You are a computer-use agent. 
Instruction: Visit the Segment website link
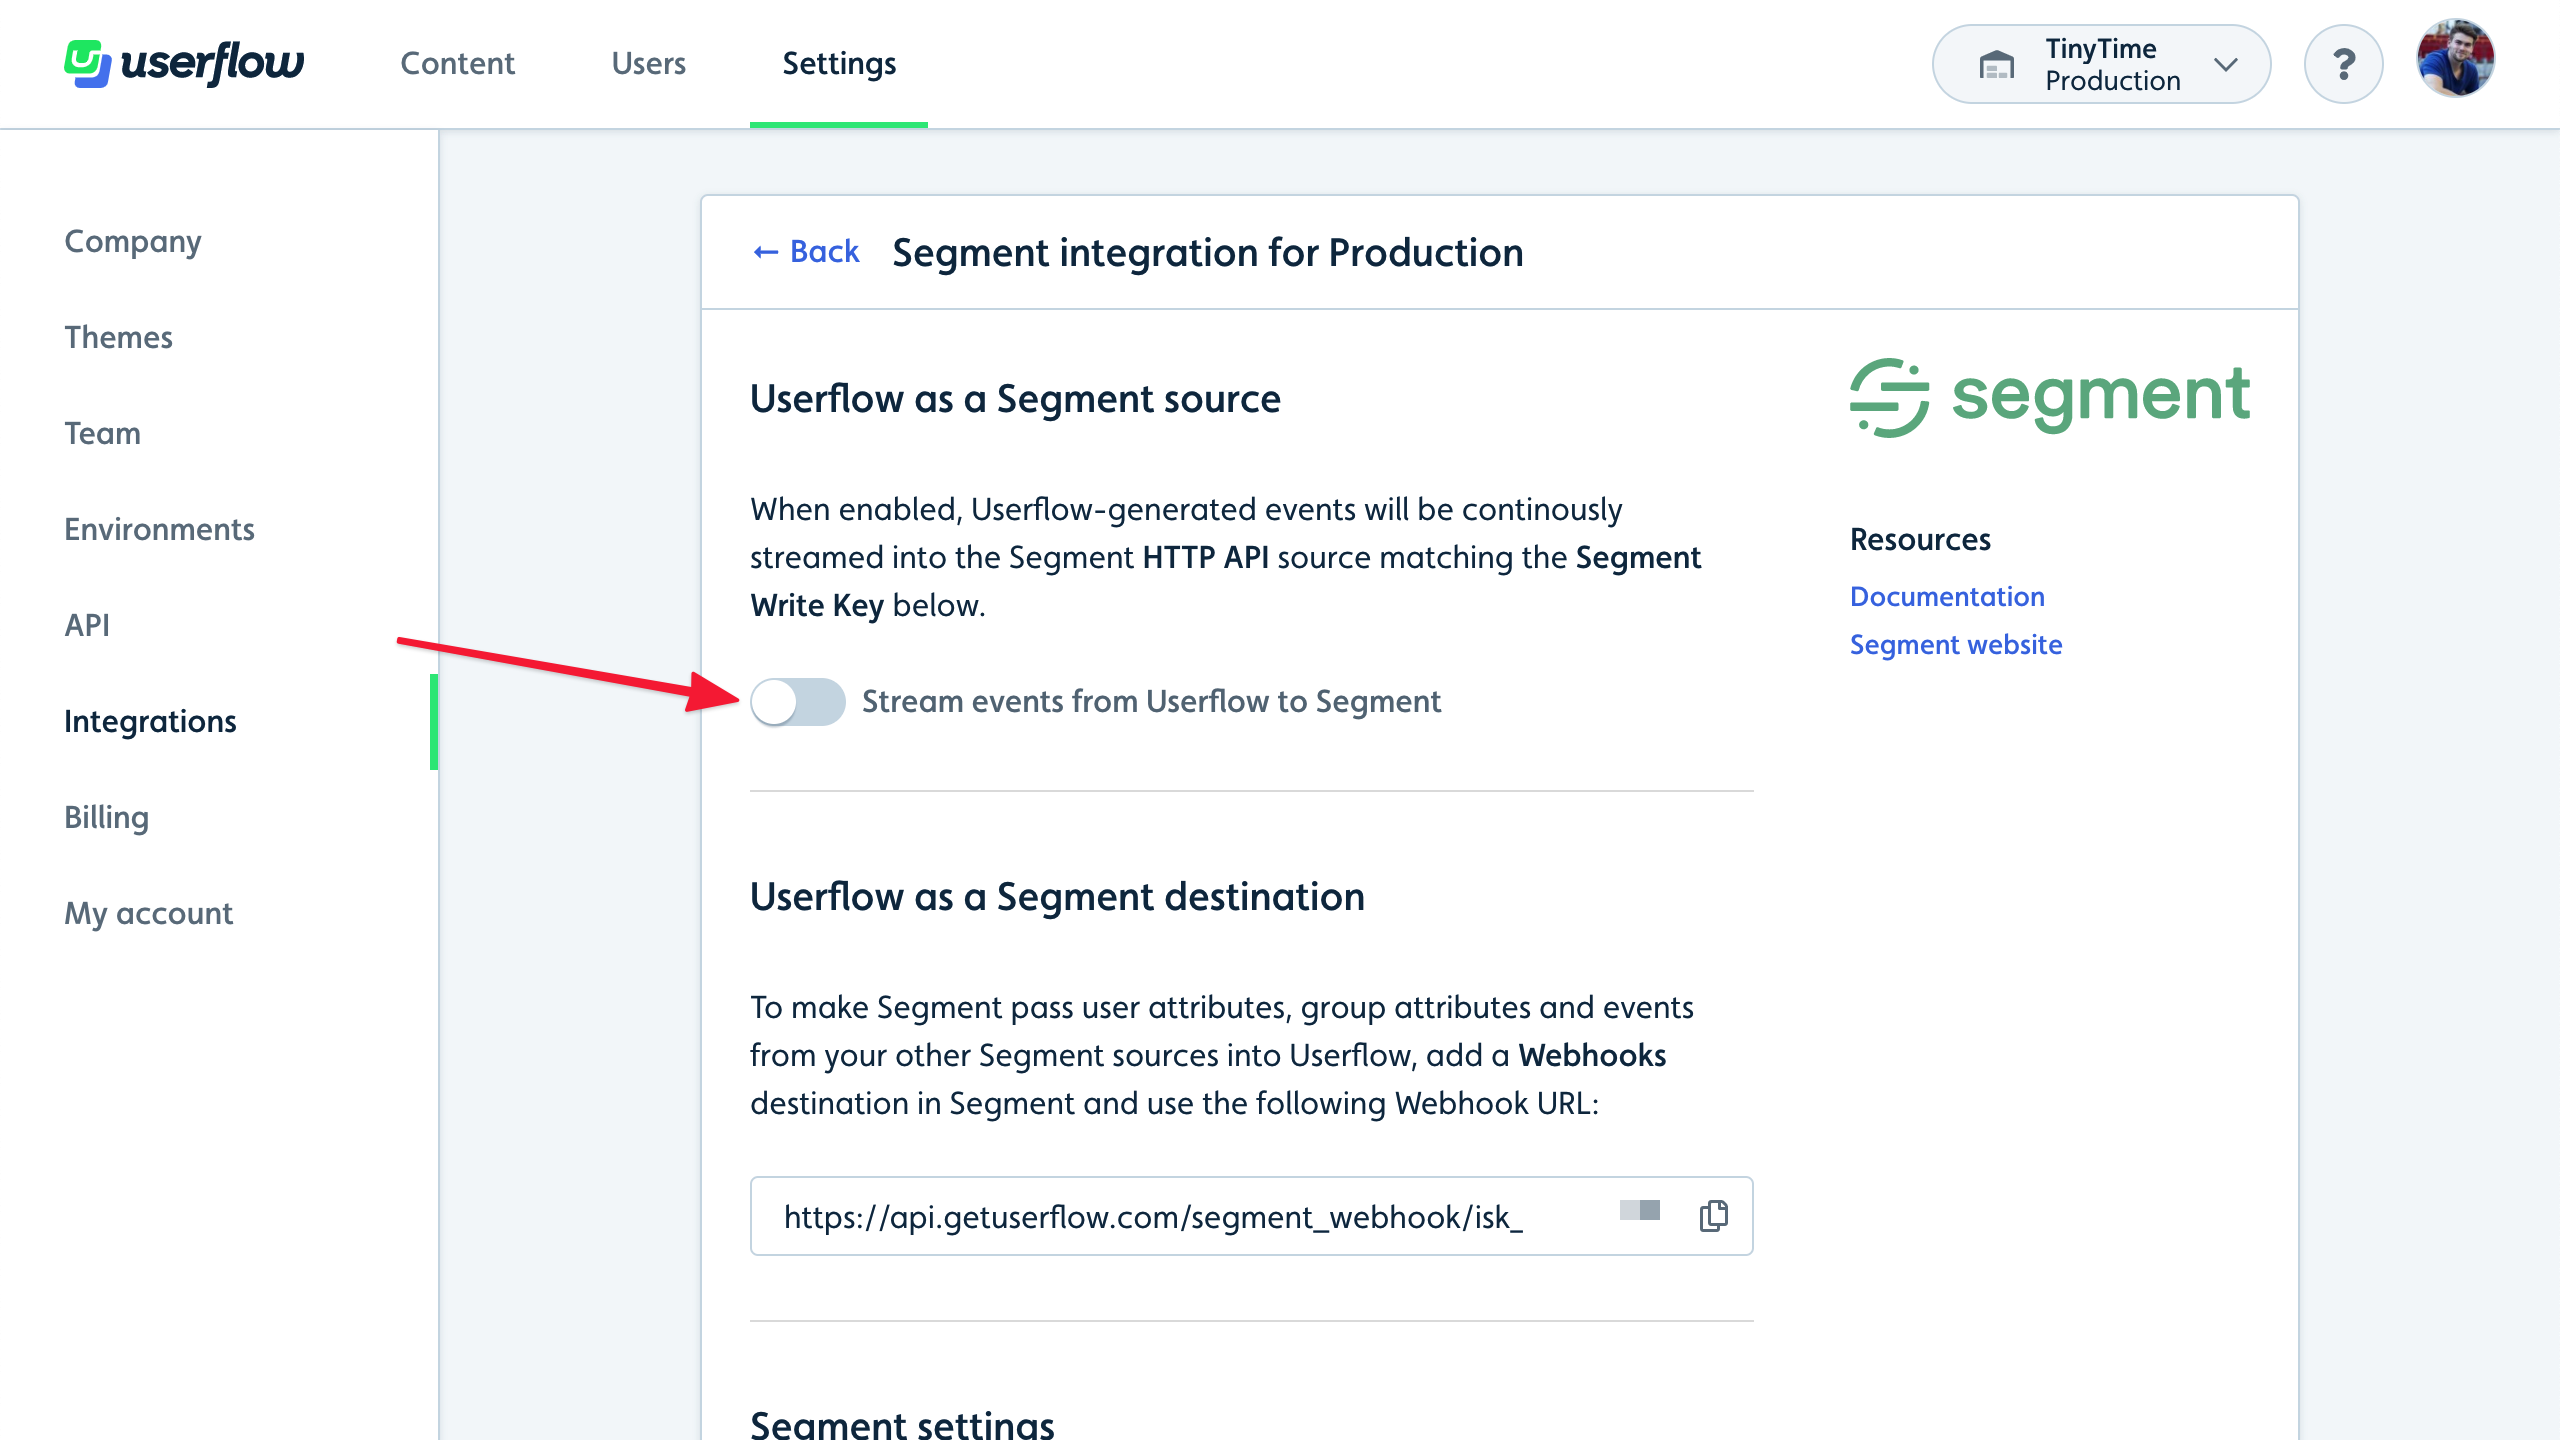point(1955,644)
